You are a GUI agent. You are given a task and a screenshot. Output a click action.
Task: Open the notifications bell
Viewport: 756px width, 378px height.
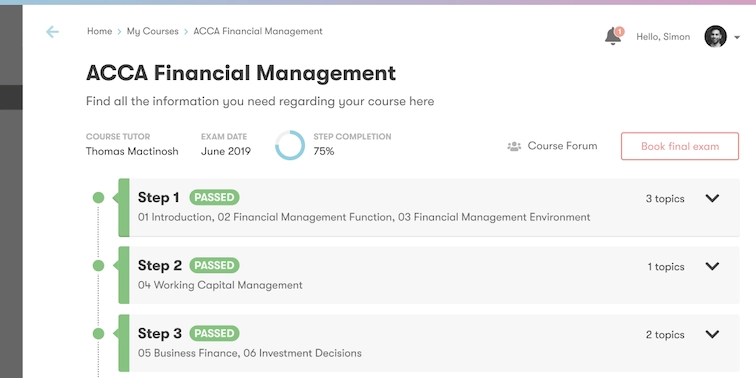point(613,36)
